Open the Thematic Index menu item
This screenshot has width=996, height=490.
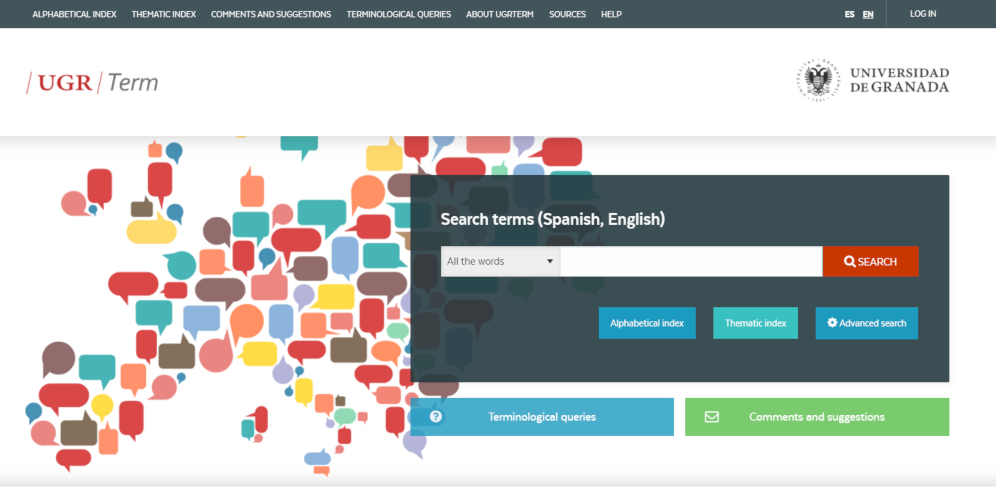pos(164,14)
